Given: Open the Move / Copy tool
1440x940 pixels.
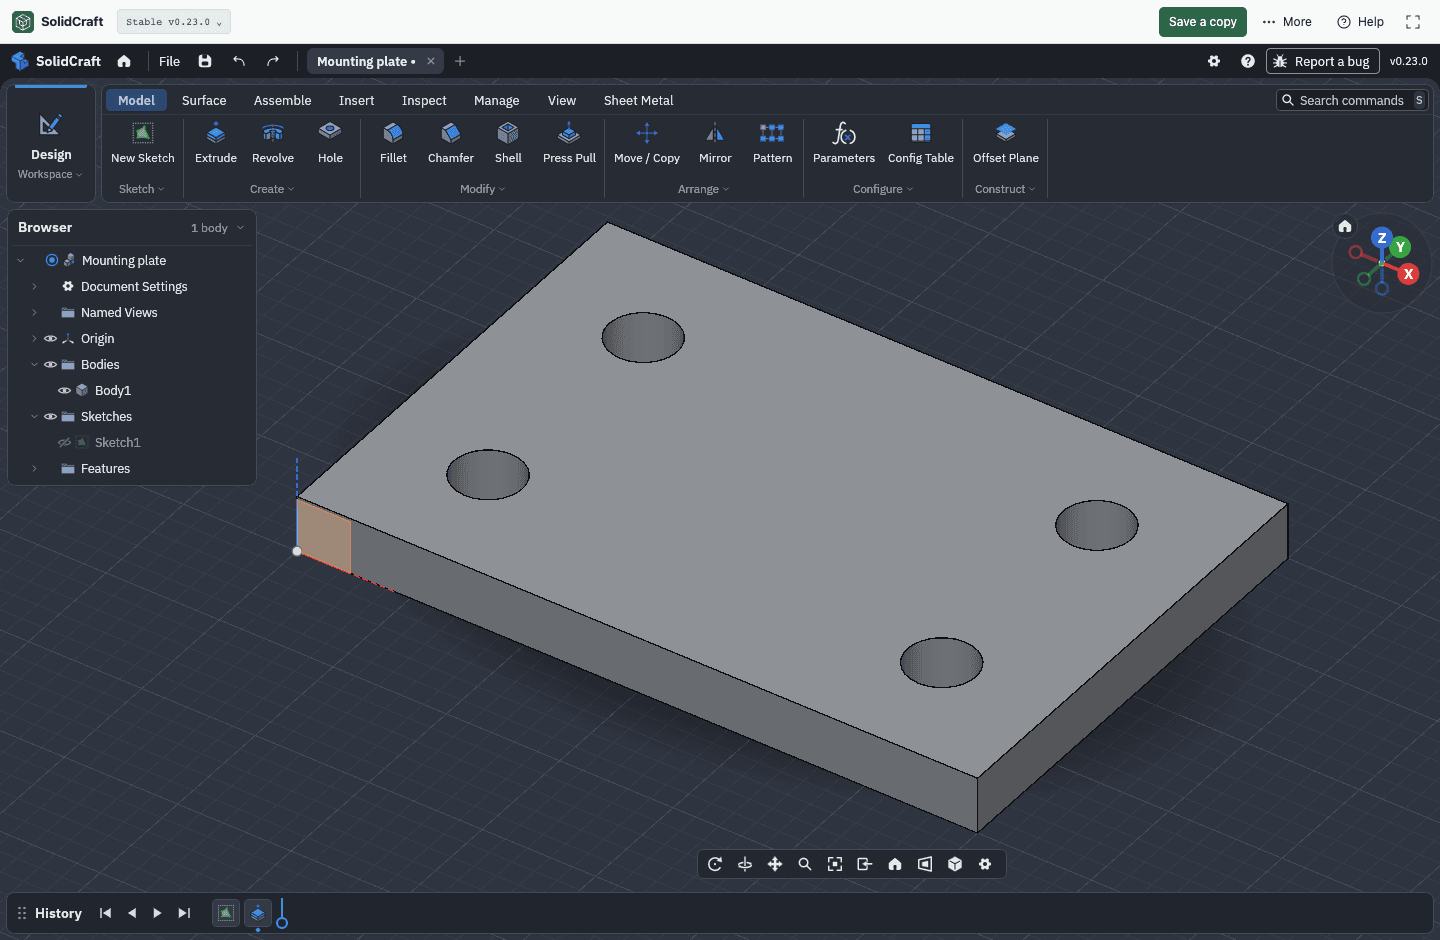Looking at the screenshot, I should [x=647, y=143].
